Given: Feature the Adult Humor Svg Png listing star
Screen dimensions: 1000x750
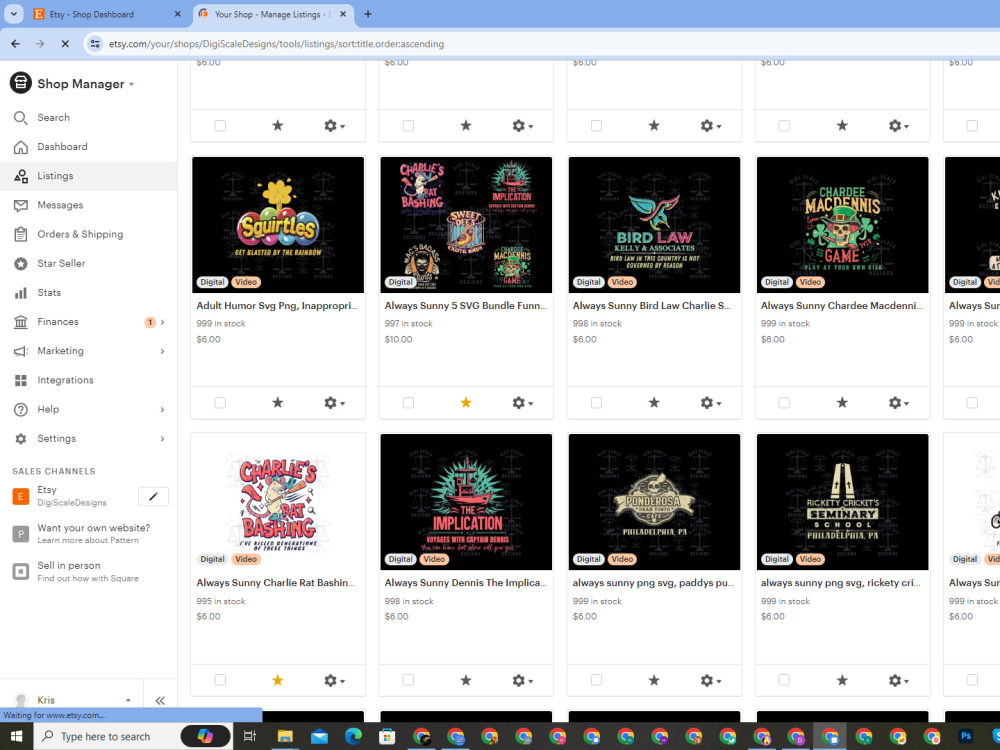Looking at the screenshot, I should pyautogui.click(x=277, y=402).
